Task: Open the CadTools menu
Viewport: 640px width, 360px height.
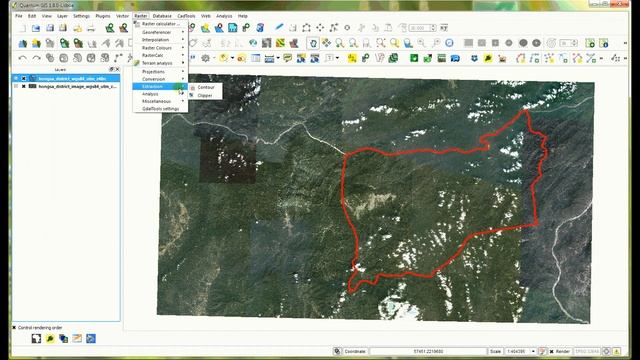Action: click(x=186, y=16)
